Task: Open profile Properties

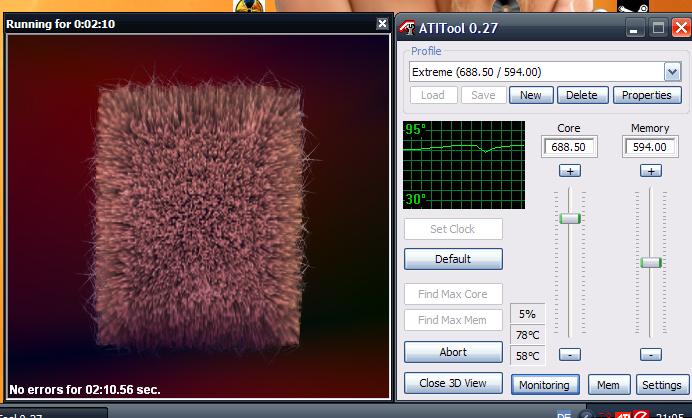Action: (647, 95)
